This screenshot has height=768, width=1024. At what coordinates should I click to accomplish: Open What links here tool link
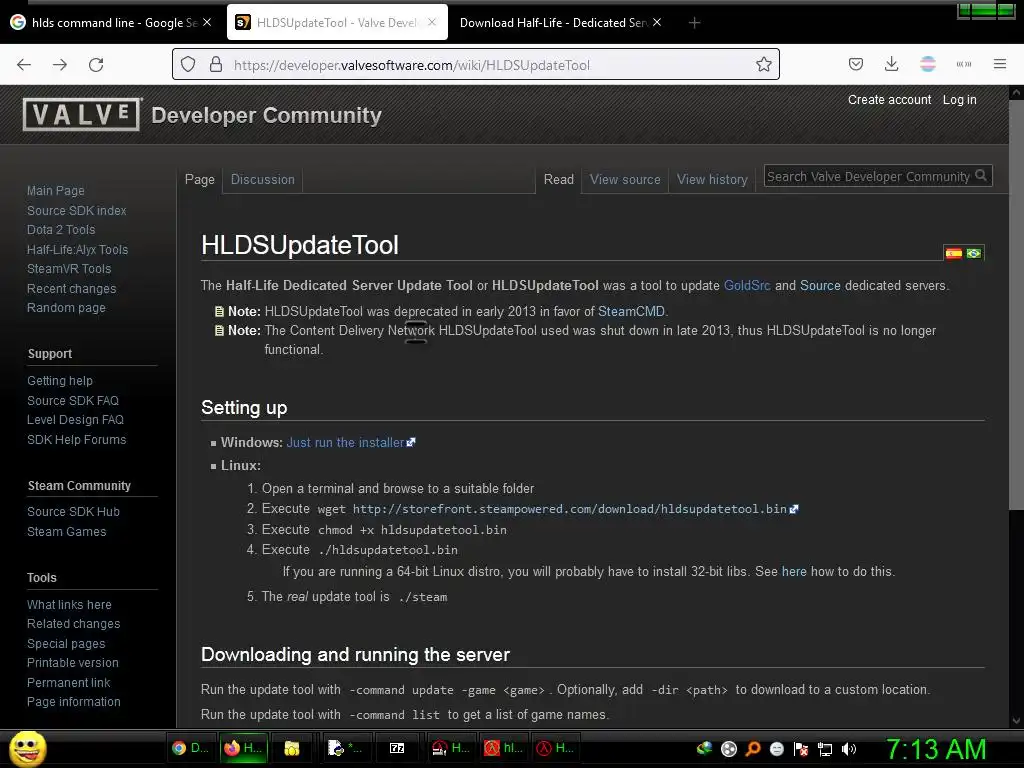pyautogui.click(x=69, y=605)
